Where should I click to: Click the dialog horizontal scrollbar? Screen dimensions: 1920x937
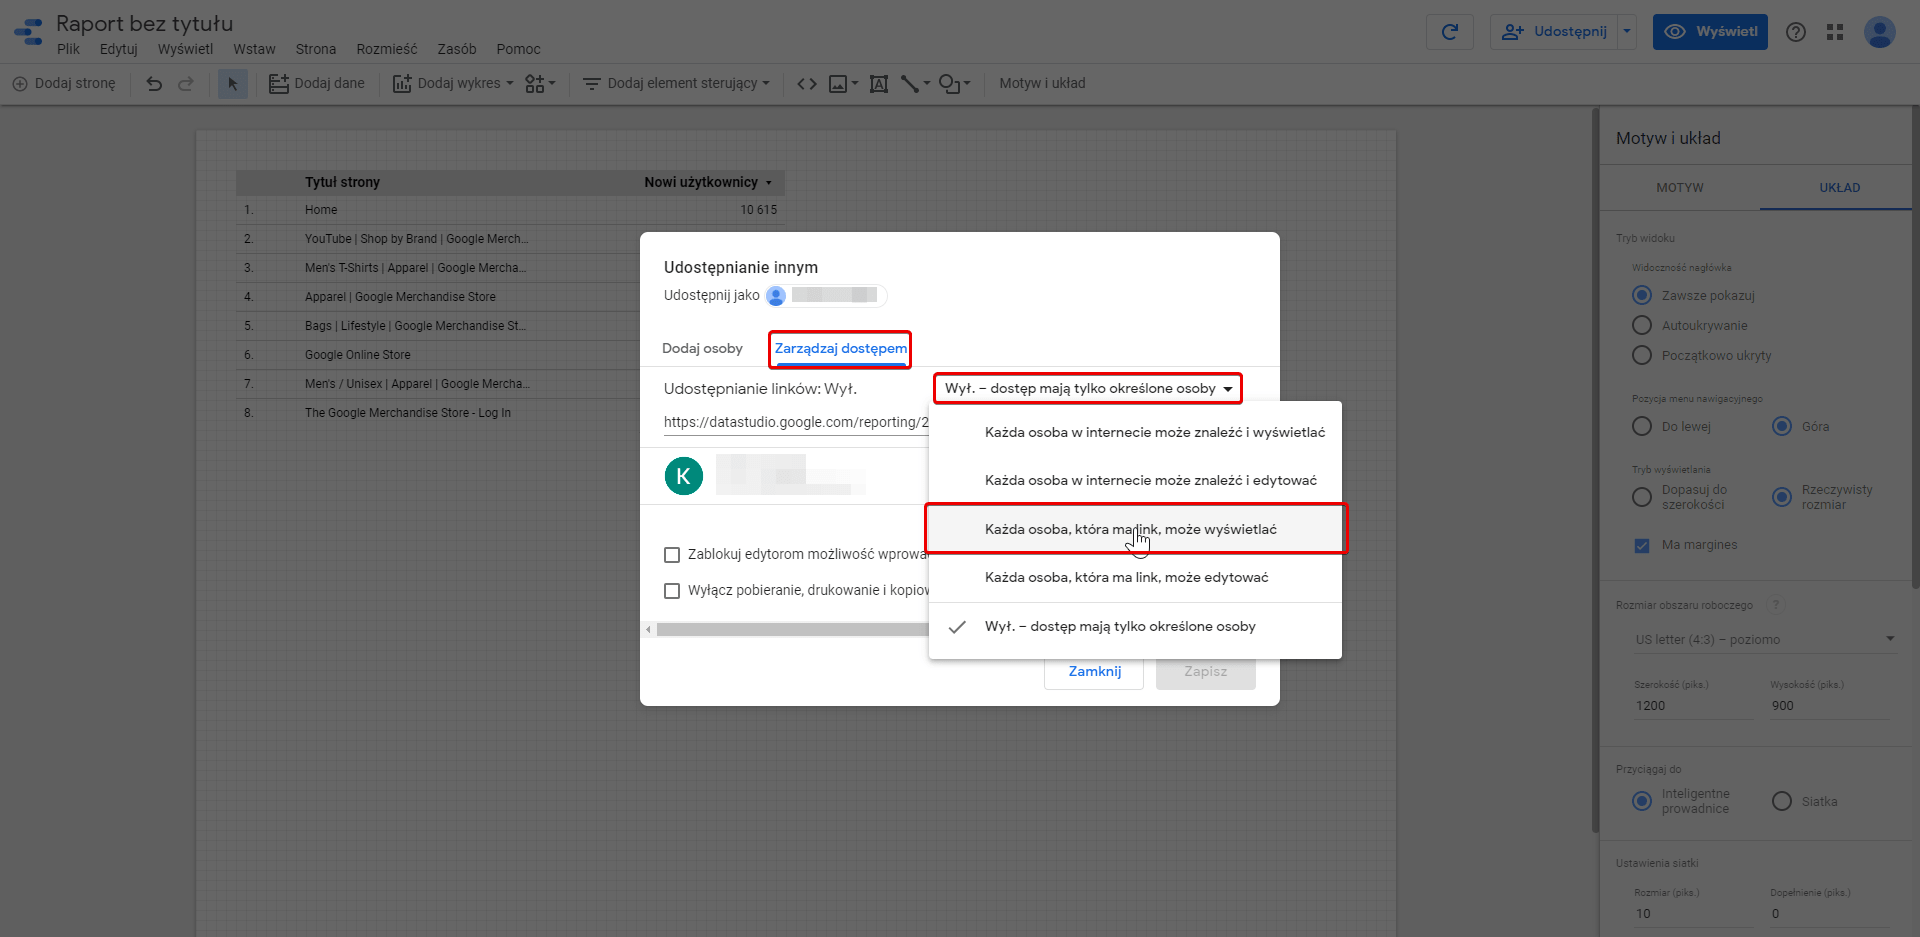[792, 629]
